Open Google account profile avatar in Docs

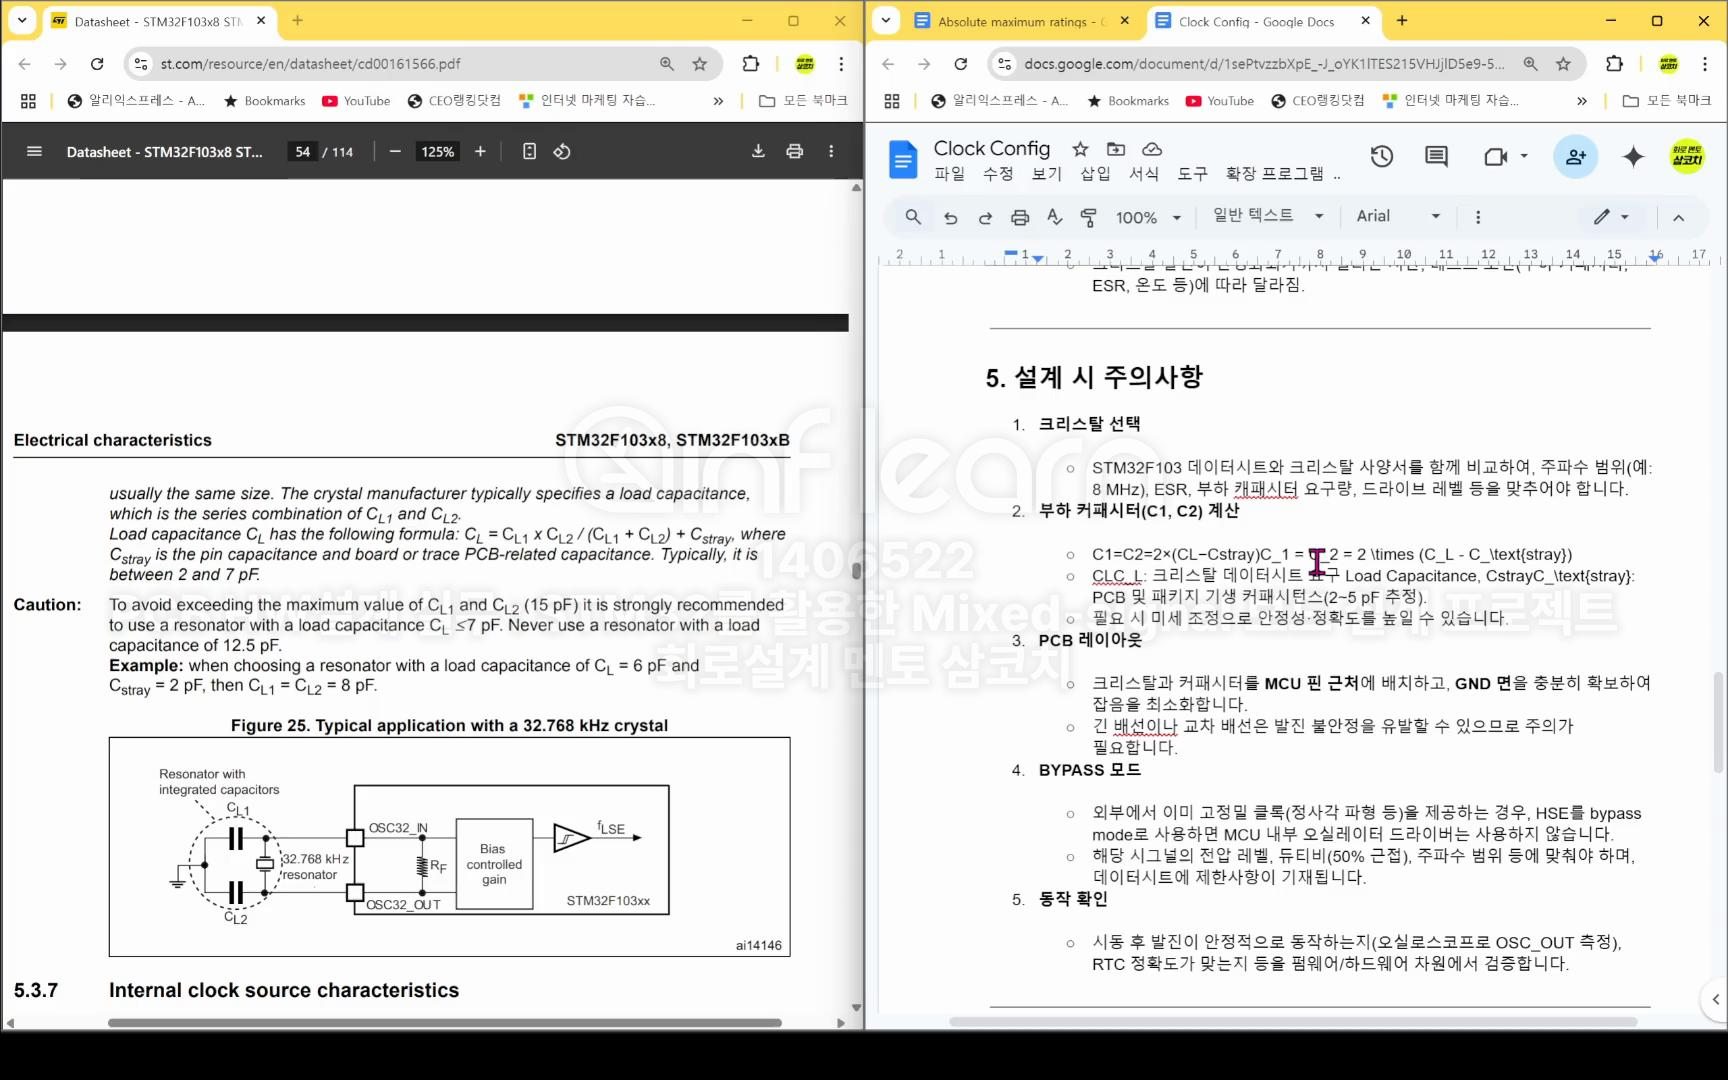tap(1687, 157)
